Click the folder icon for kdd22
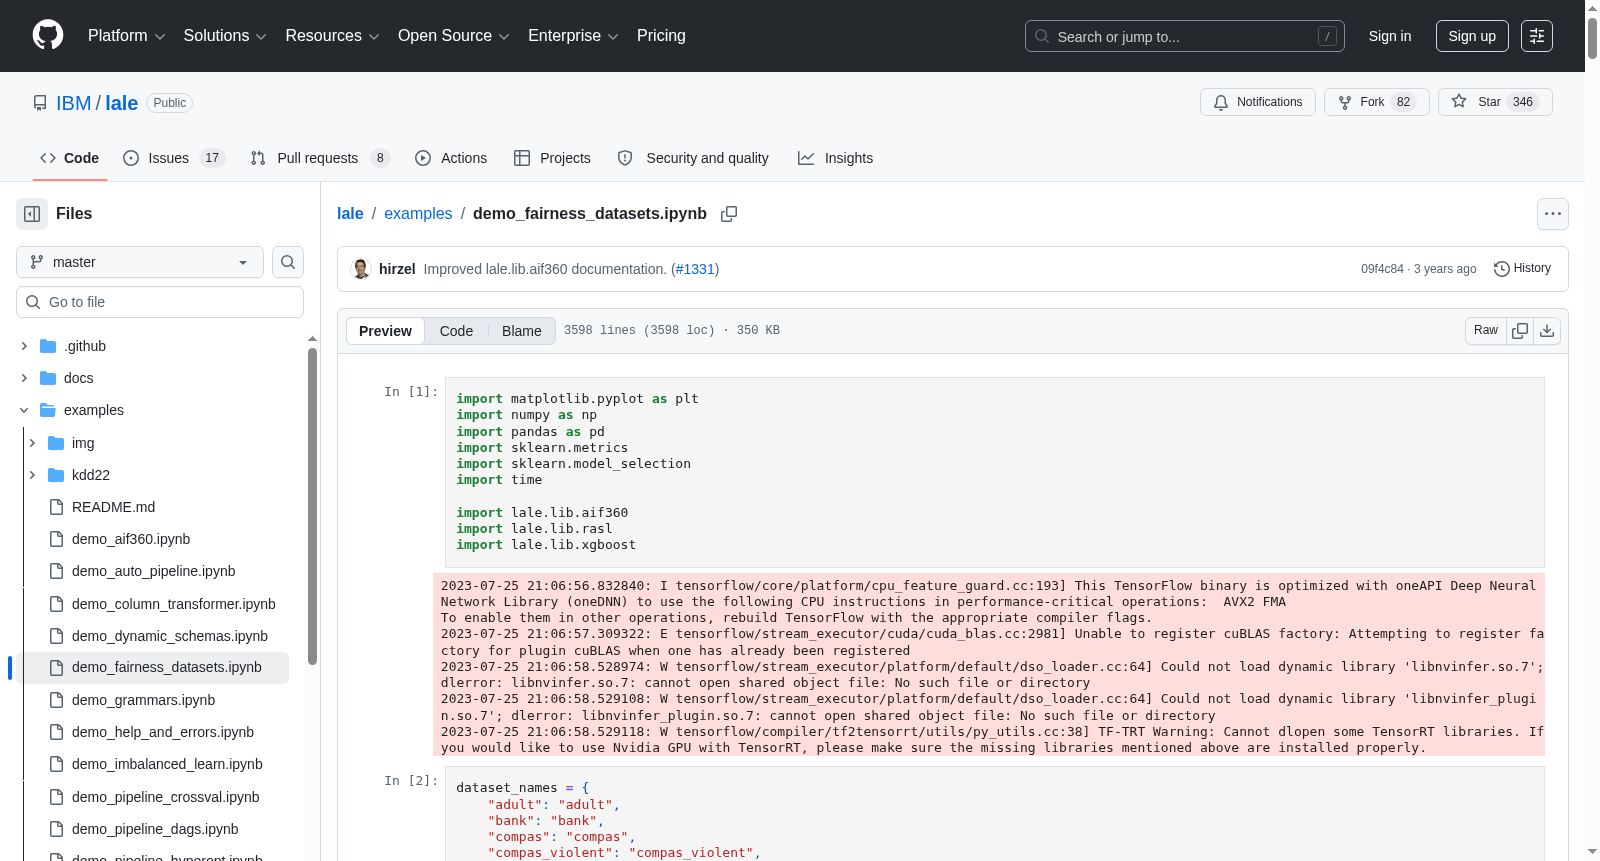This screenshot has width=1600, height=861. point(56,475)
